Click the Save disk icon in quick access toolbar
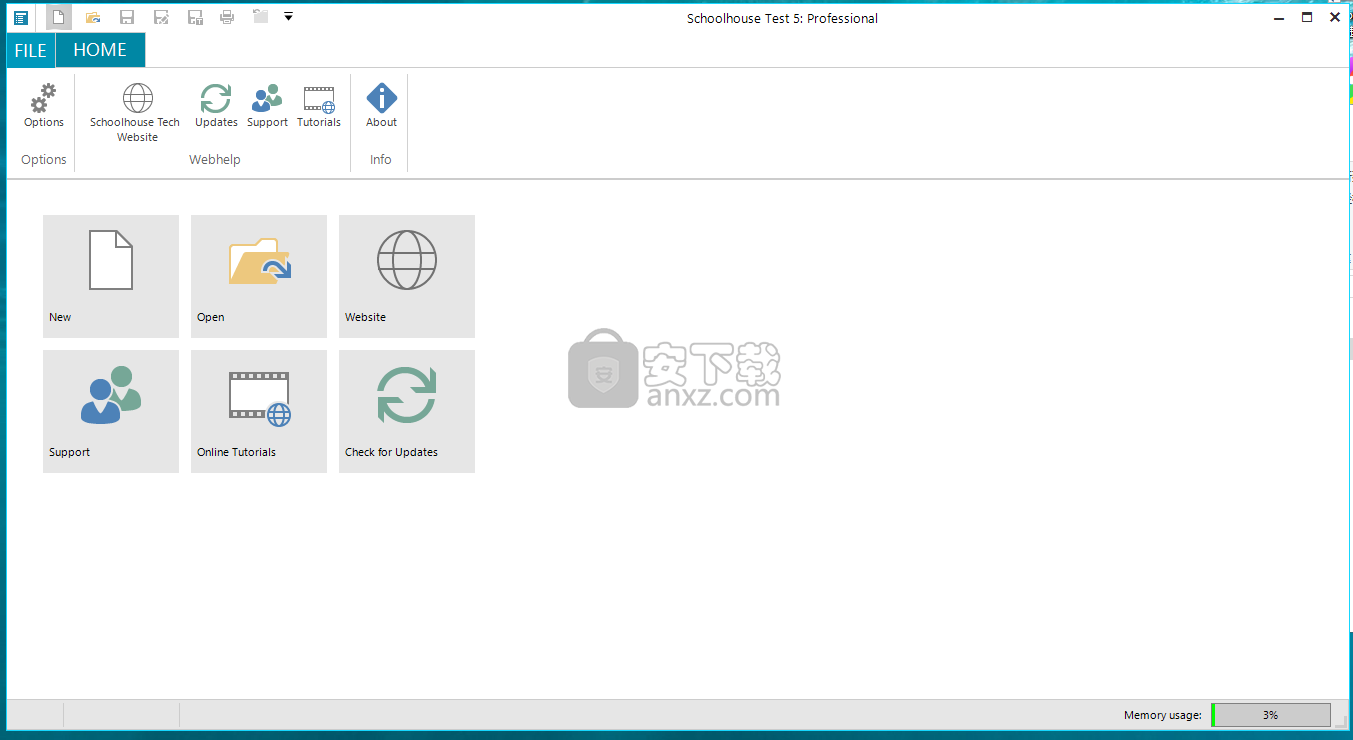 pos(127,17)
